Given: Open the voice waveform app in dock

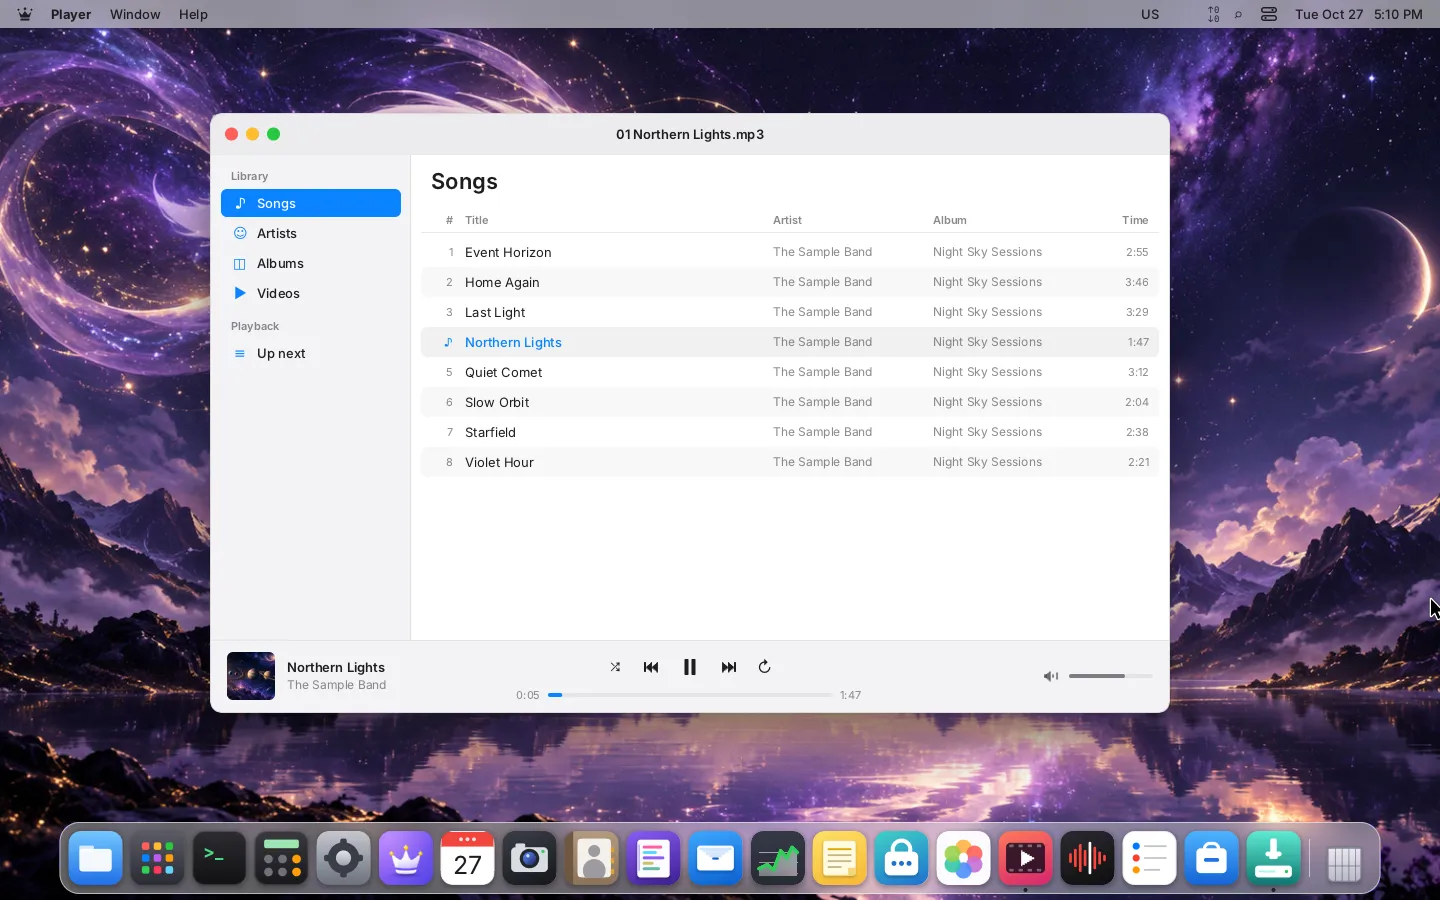Looking at the screenshot, I should point(1087,858).
